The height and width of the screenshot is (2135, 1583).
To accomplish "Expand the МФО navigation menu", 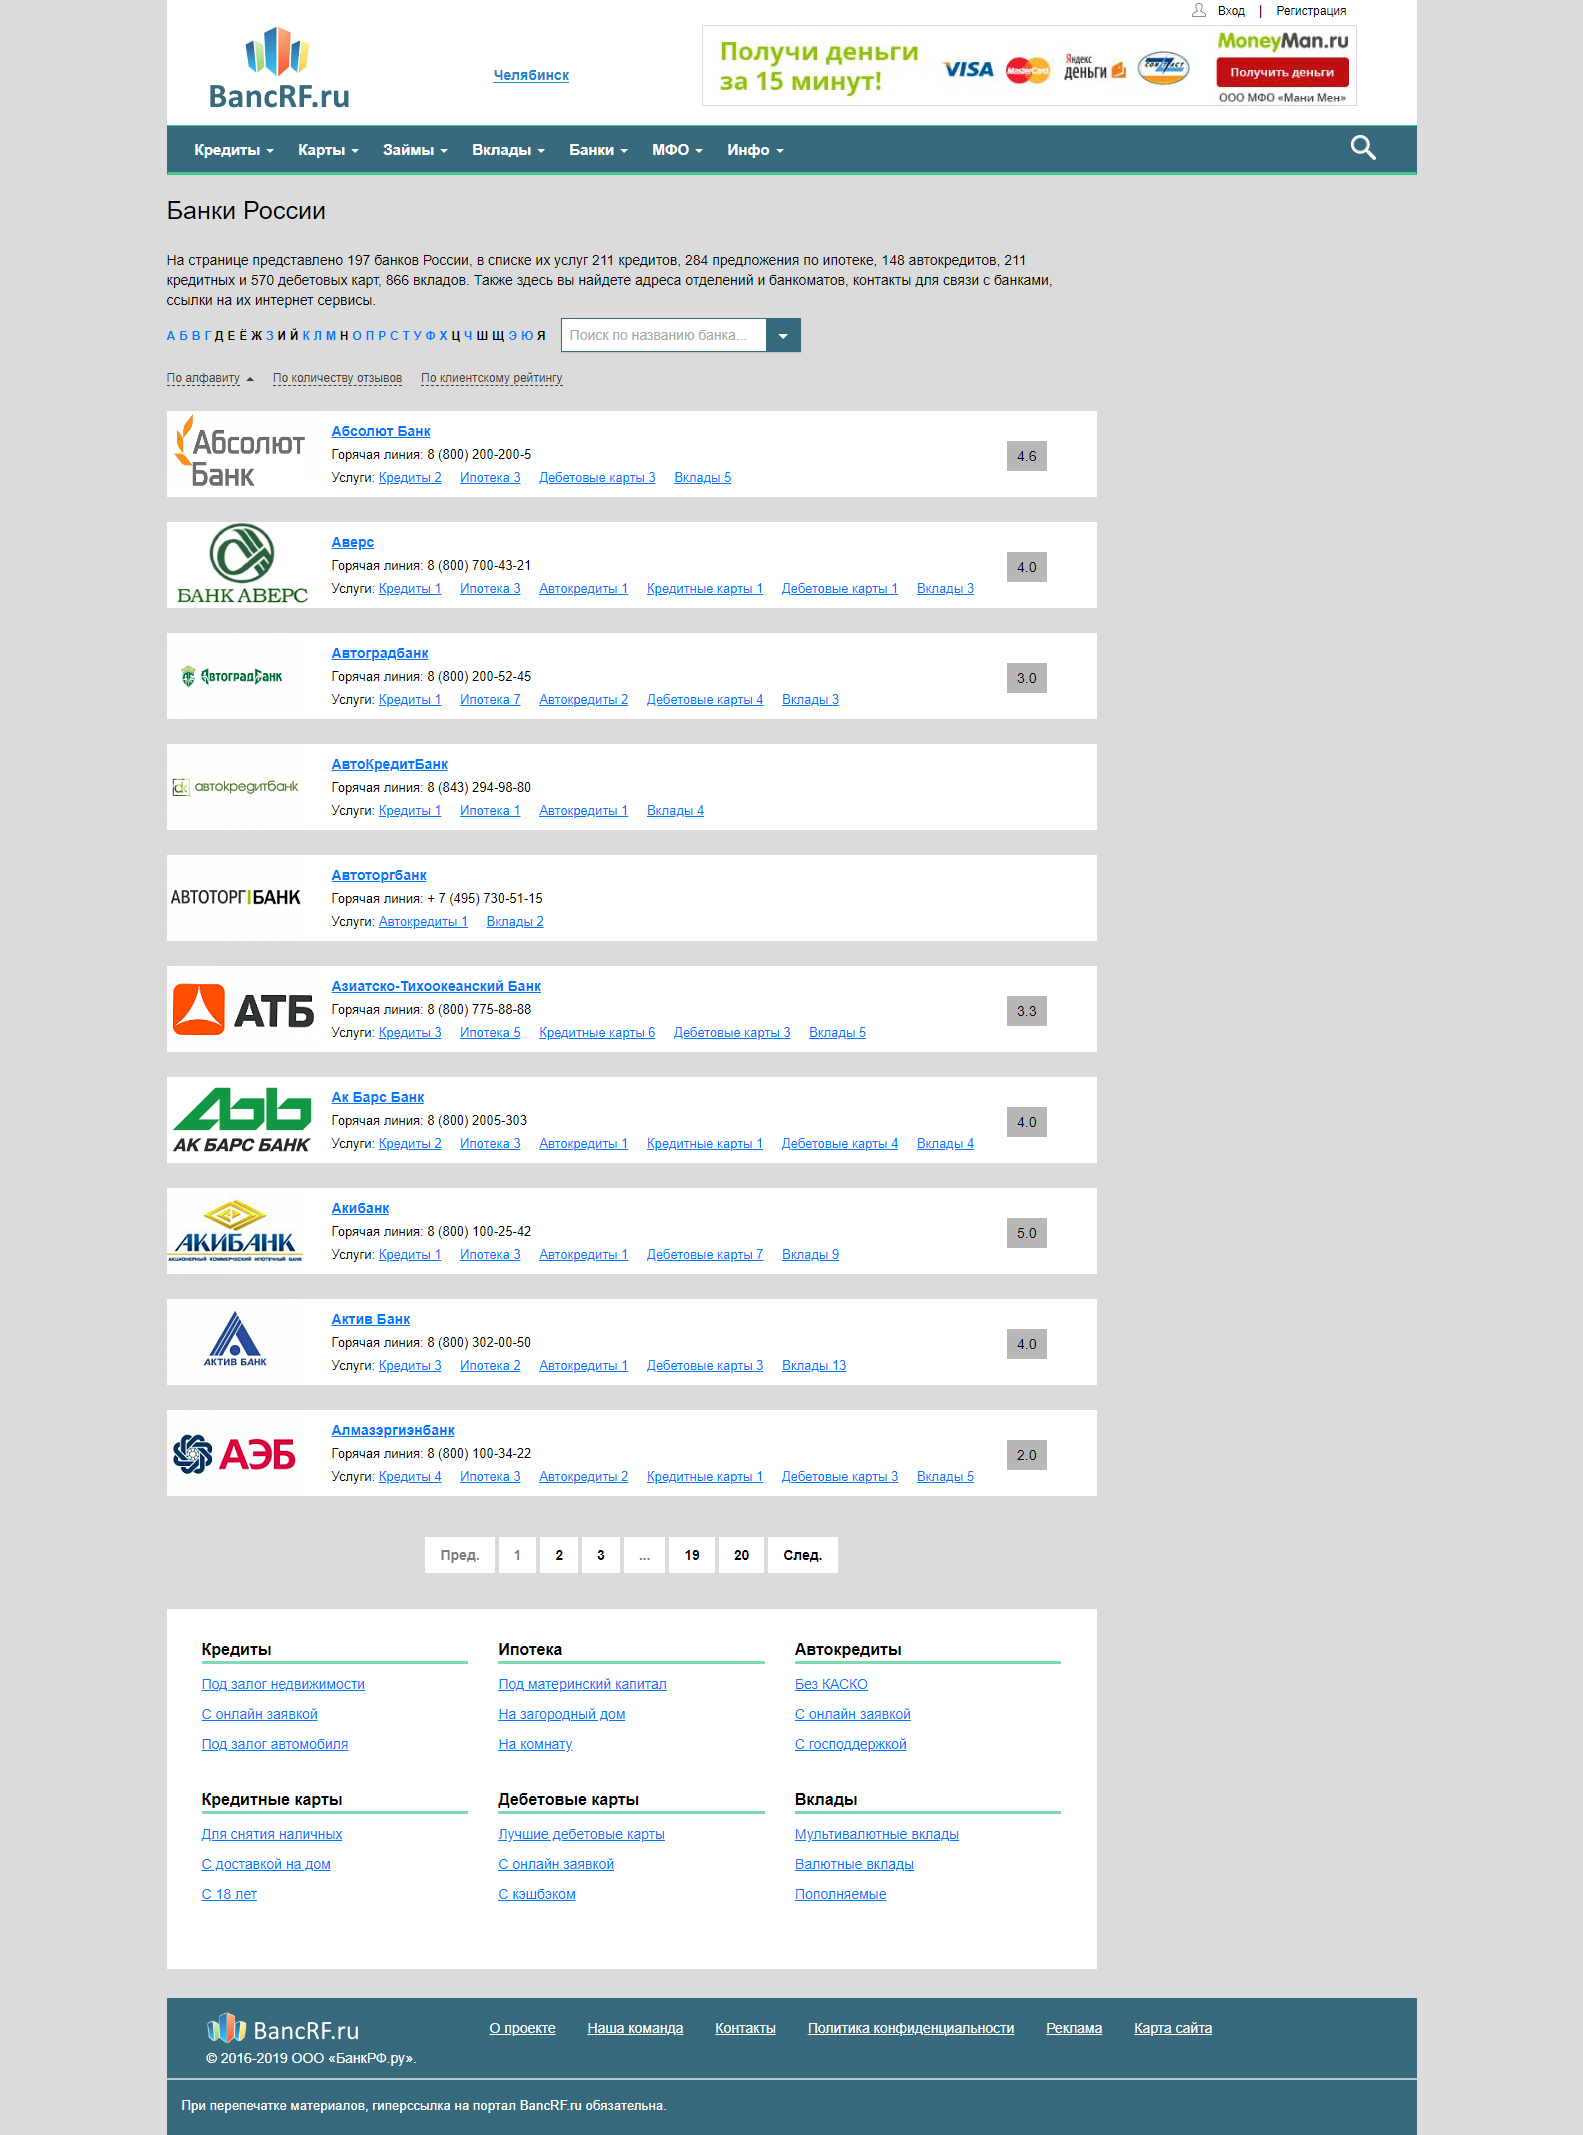I will click(677, 150).
